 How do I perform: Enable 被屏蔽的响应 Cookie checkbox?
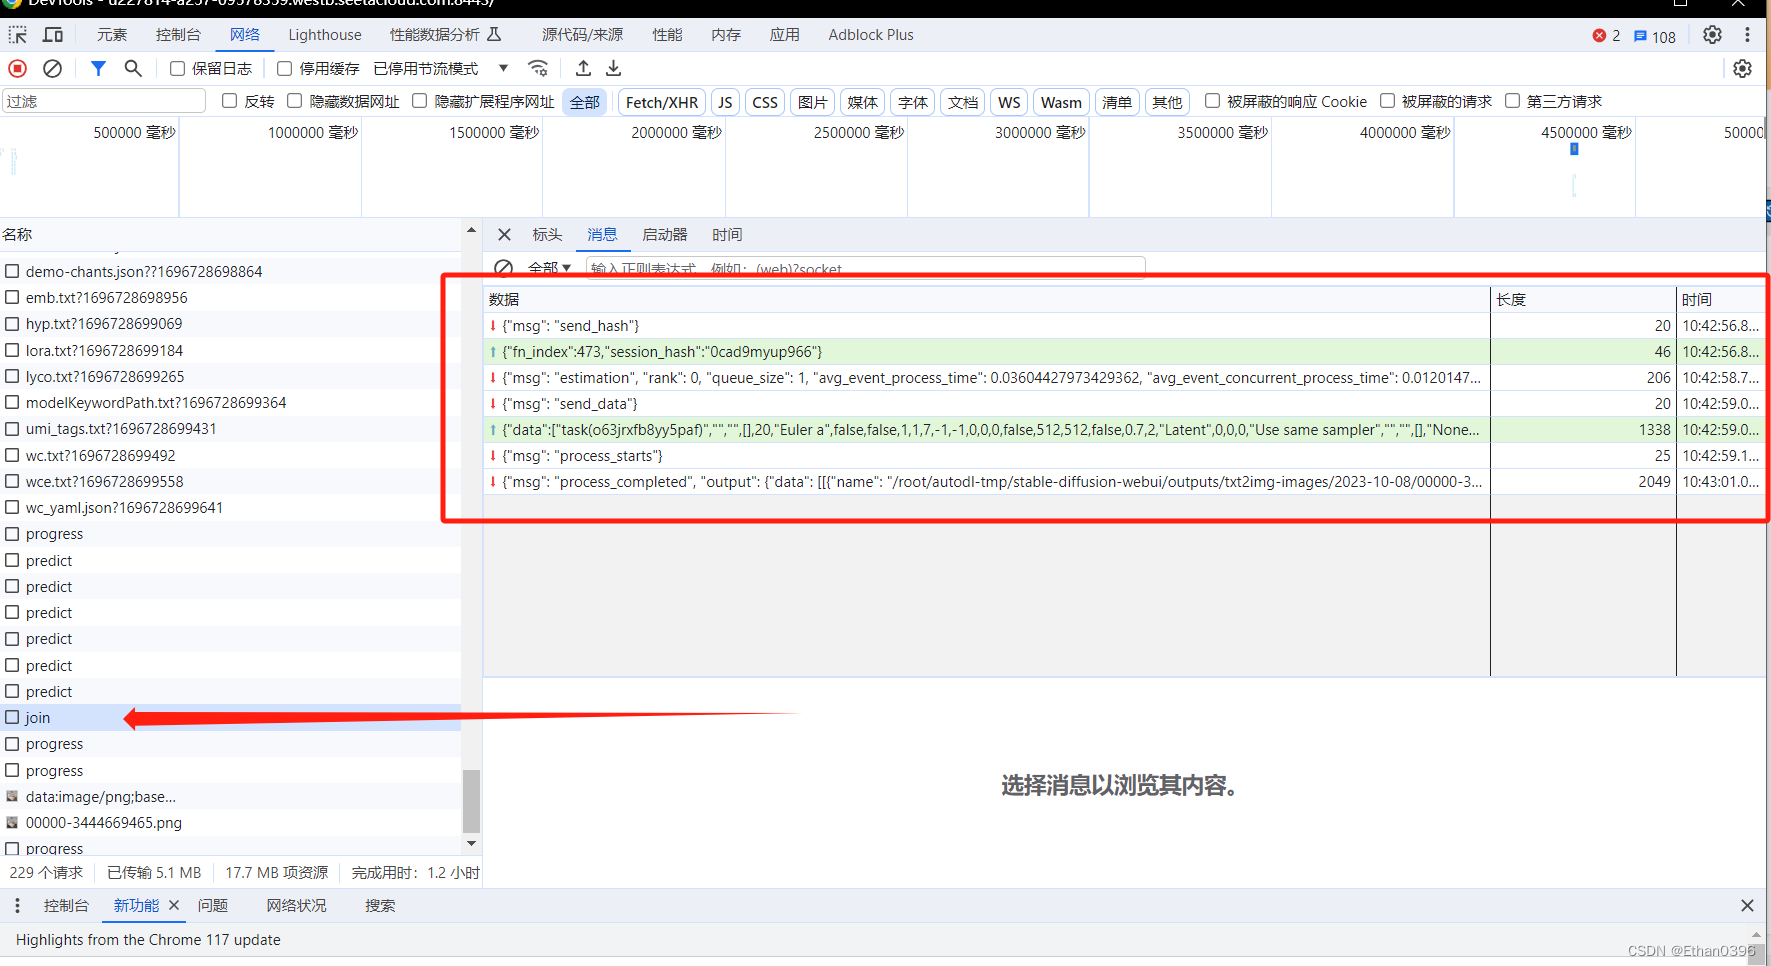coord(1212,101)
